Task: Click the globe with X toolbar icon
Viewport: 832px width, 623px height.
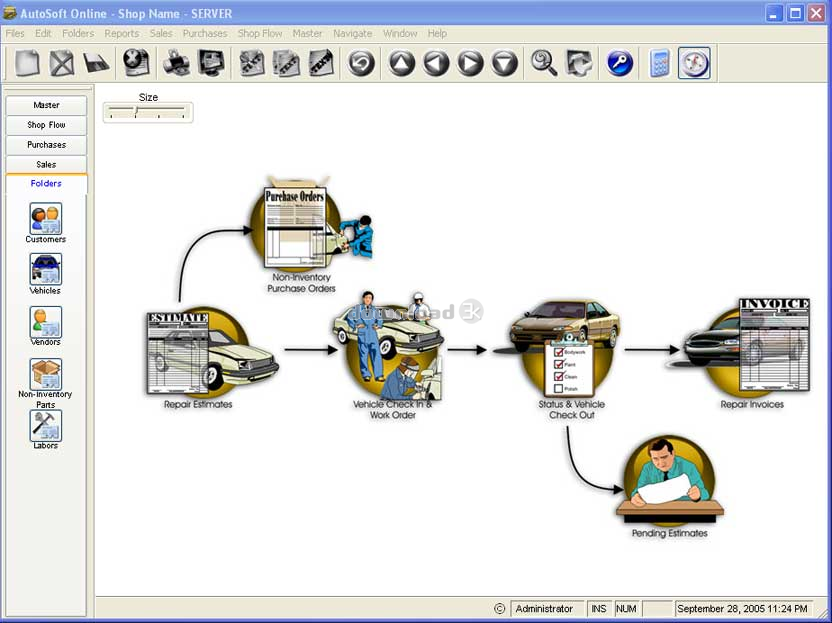Action: (x=136, y=63)
